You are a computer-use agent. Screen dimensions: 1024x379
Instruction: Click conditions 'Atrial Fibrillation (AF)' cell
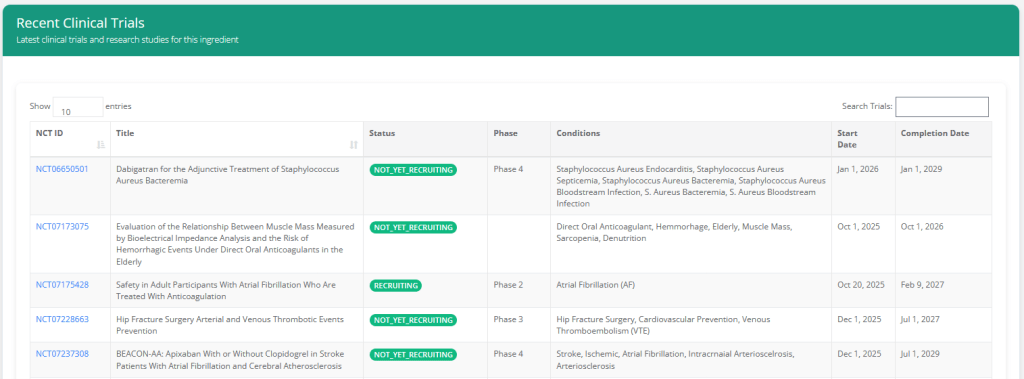(690, 290)
